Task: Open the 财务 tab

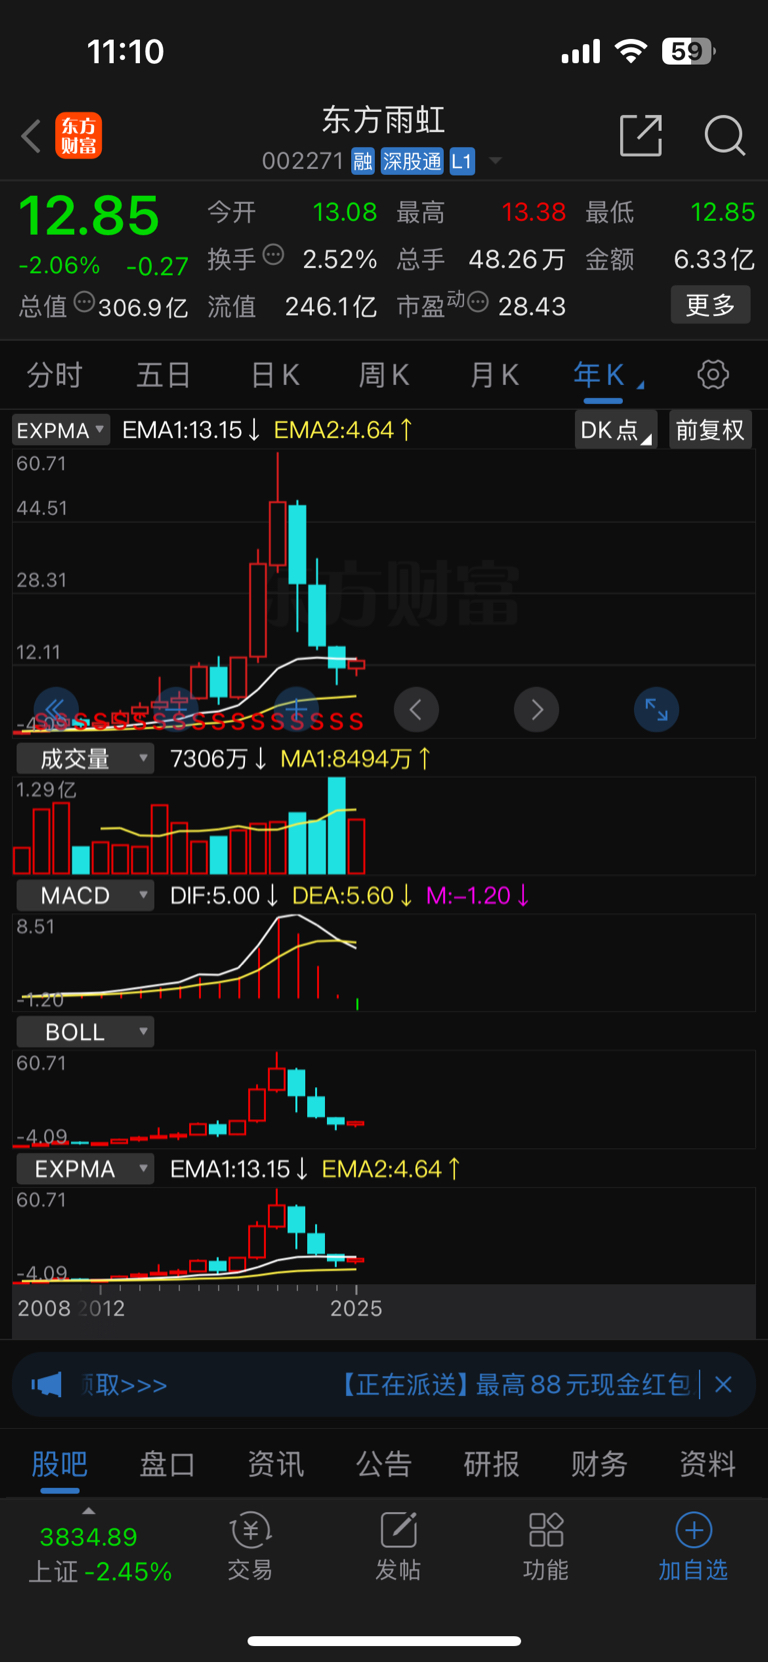Action: click(599, 1464)
